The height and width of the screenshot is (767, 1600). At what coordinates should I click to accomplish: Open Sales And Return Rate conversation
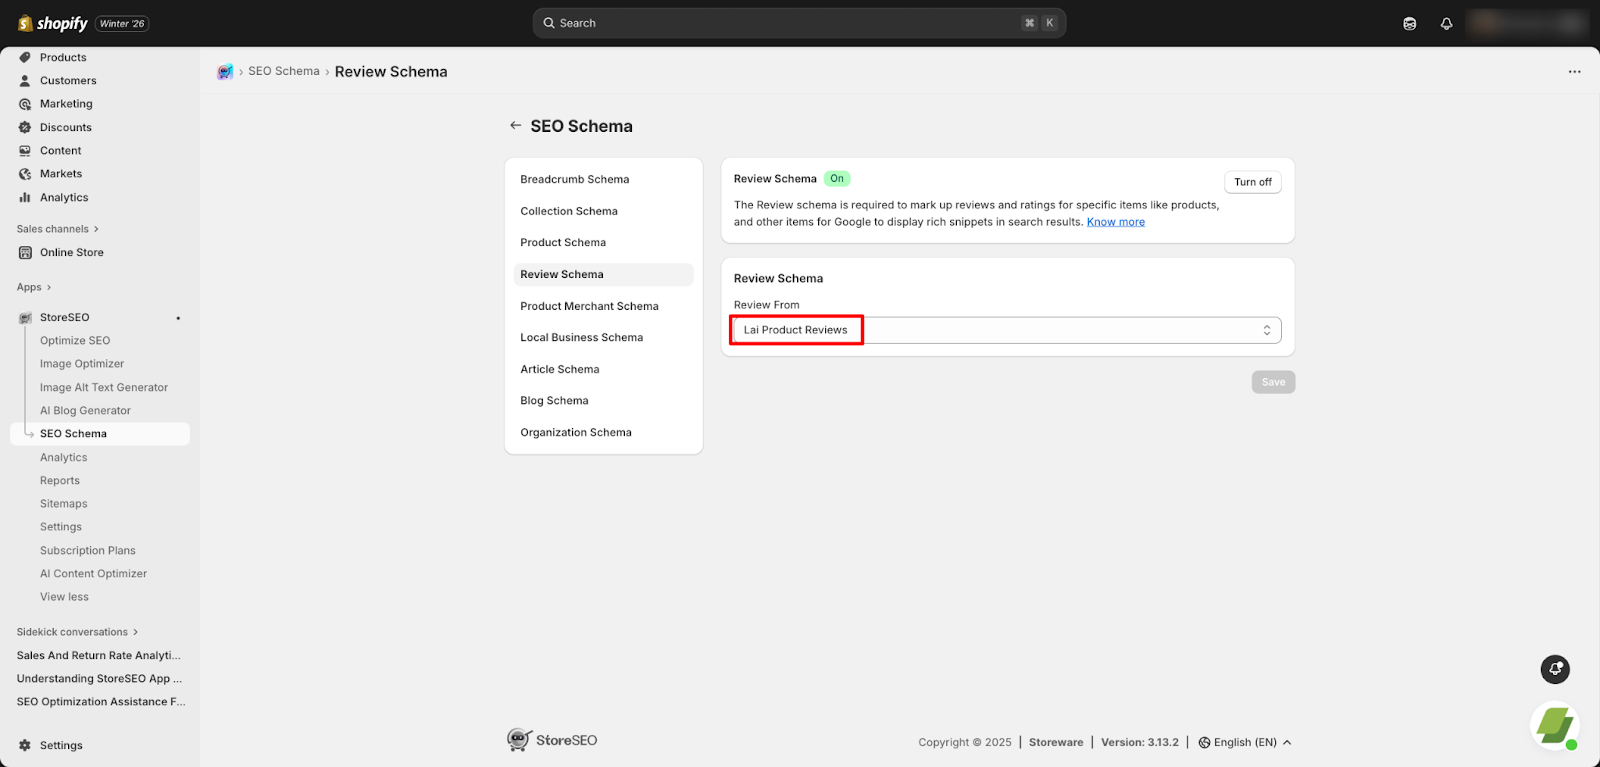tap(99, 655)
